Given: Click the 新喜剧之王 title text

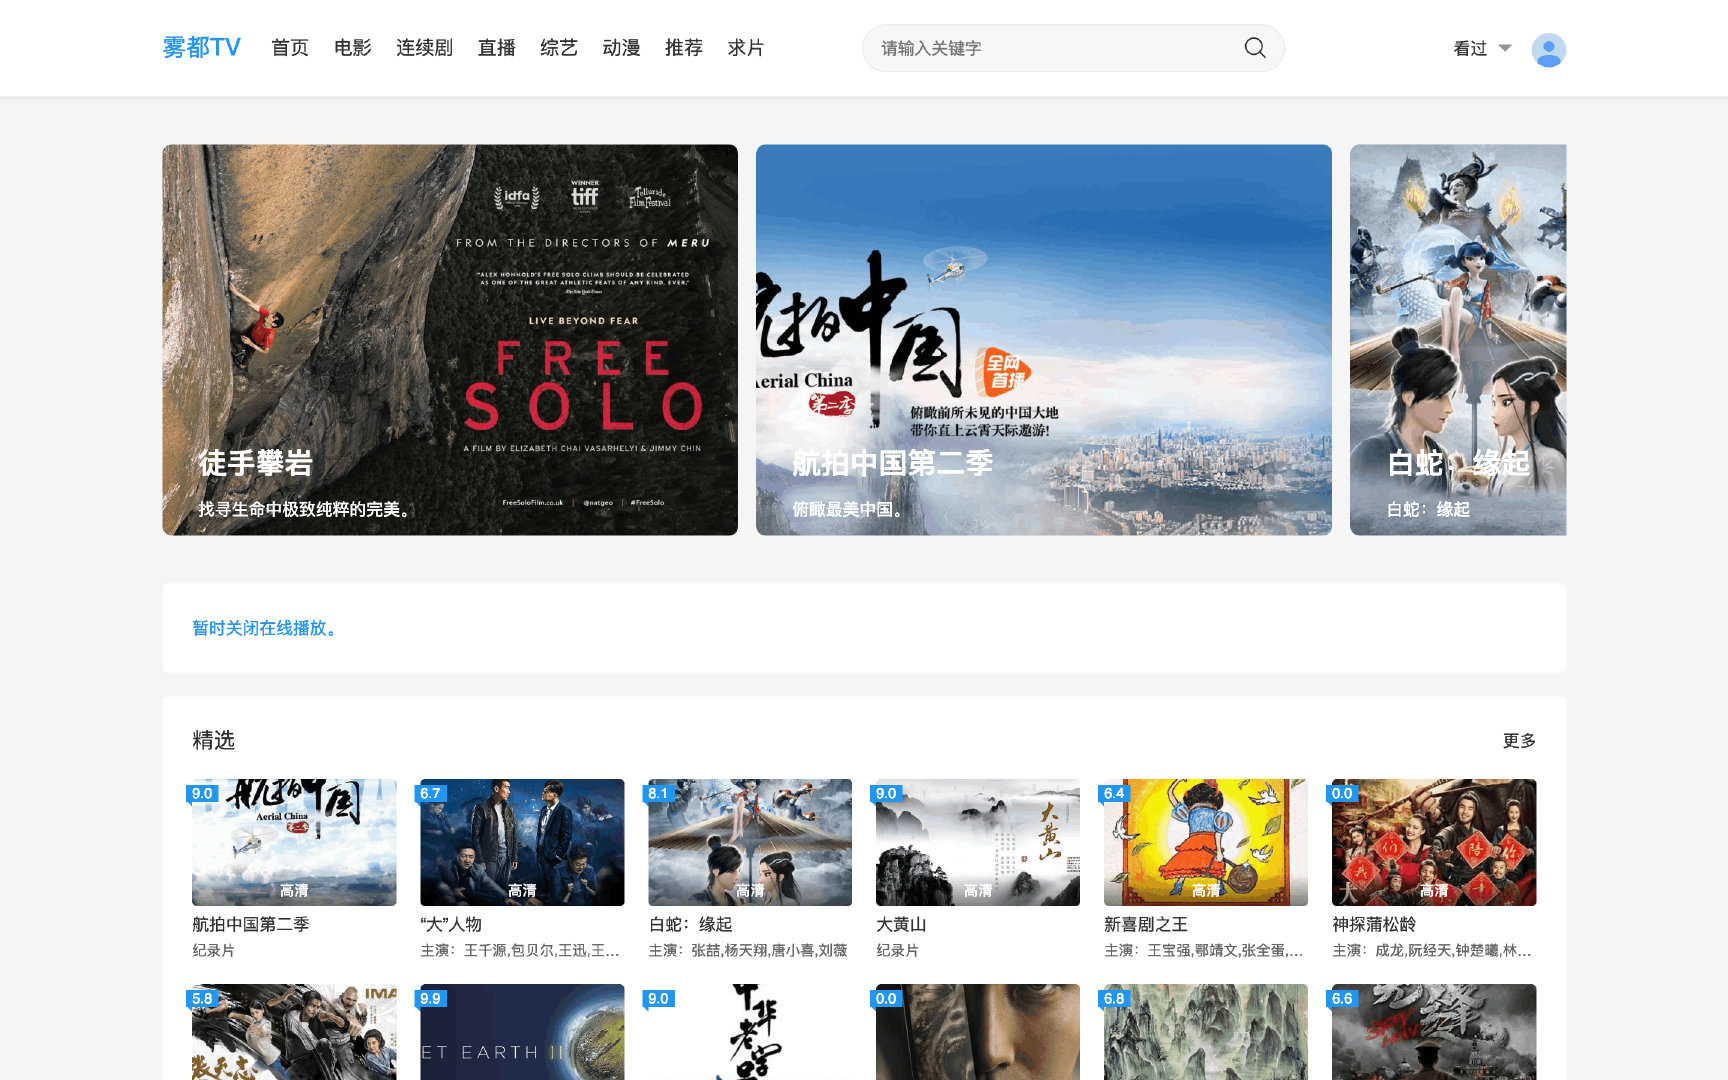Looking at the screenshot, I should (1146, 925).
